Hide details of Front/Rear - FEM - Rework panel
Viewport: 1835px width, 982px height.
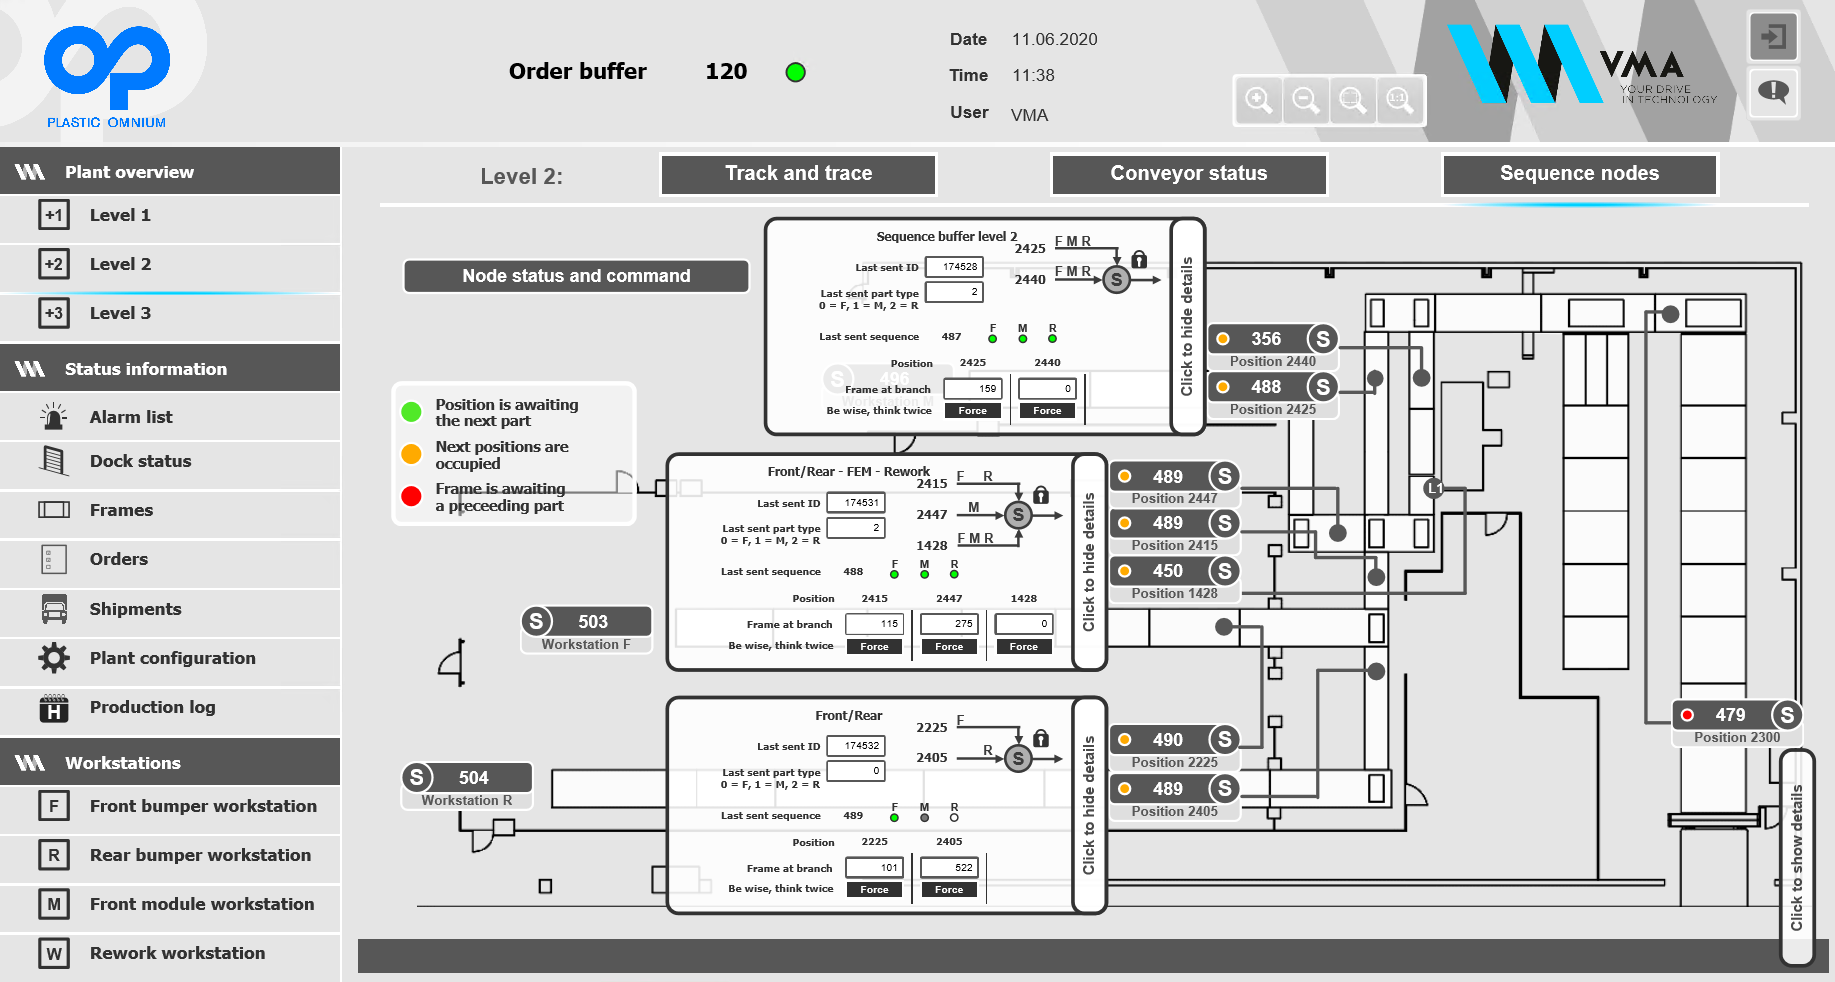pyautogui.click(x=1089, y=562)
